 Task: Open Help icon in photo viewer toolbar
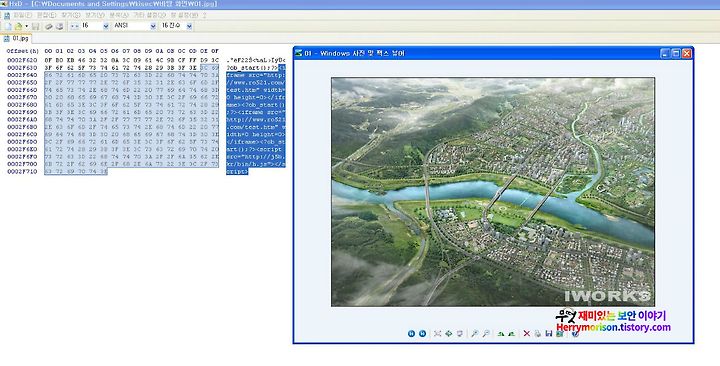coord(575,333)
